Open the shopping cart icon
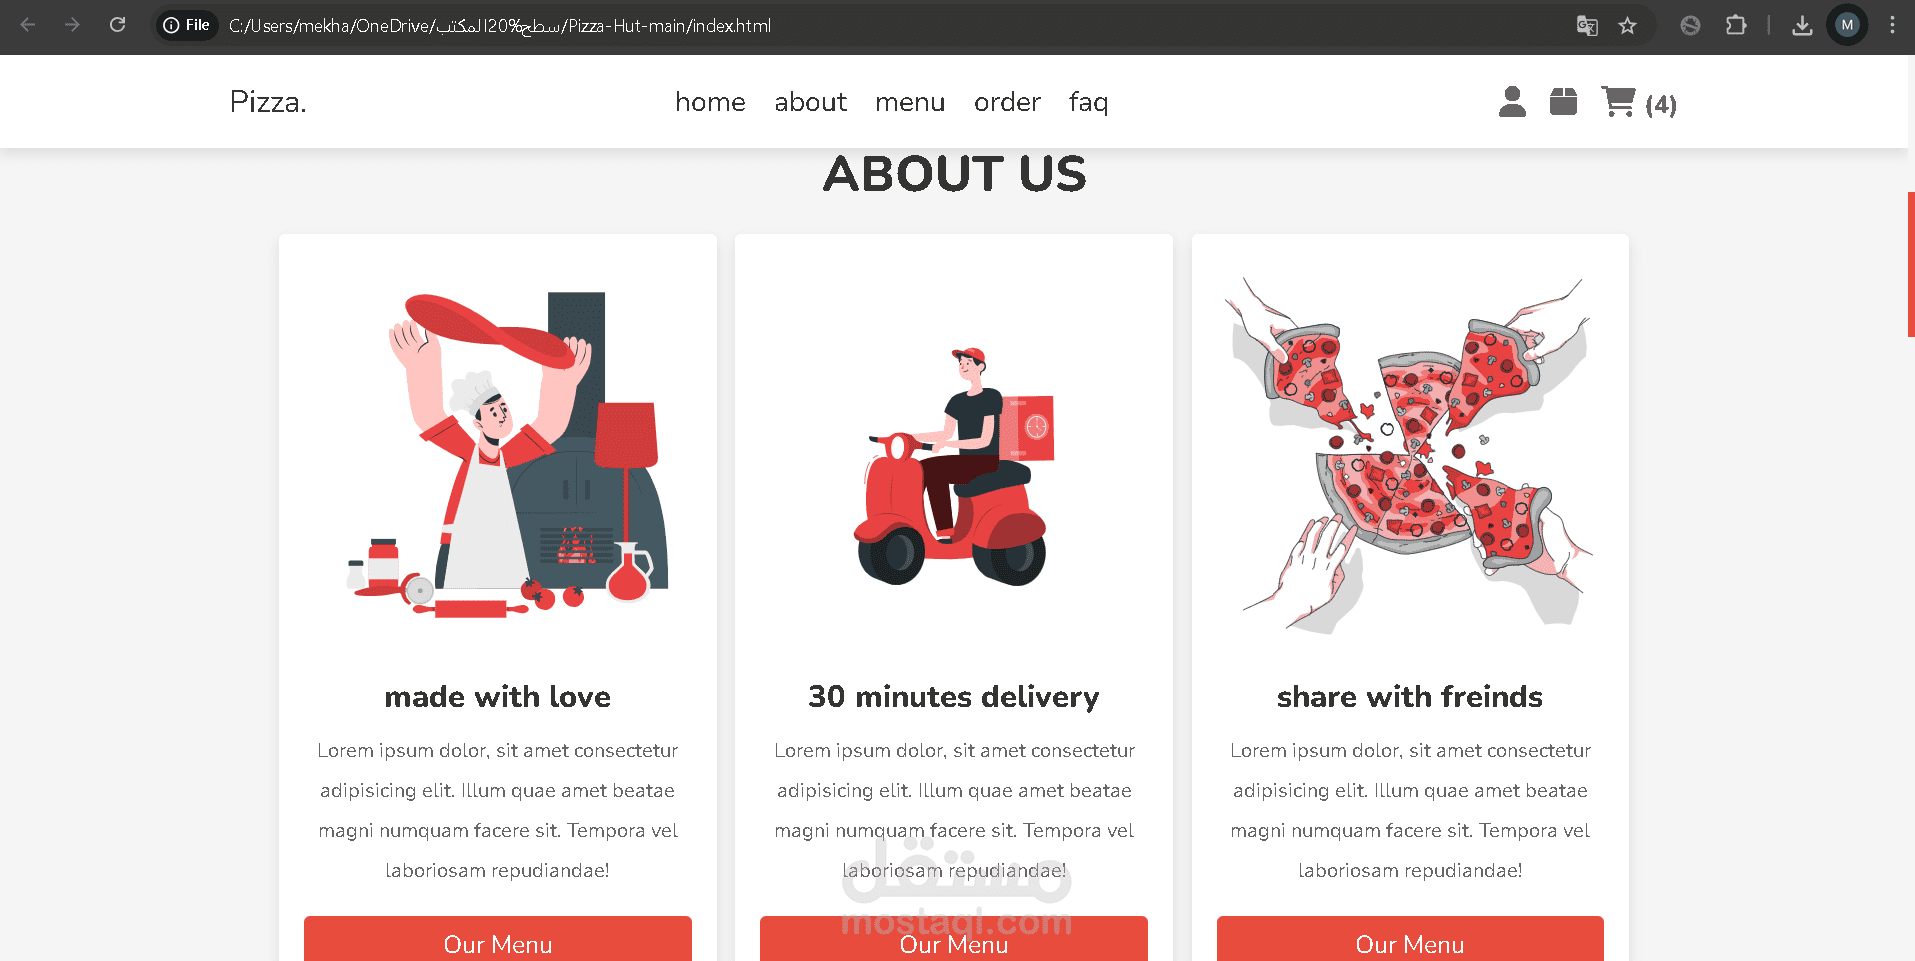 click(1618, 102)
